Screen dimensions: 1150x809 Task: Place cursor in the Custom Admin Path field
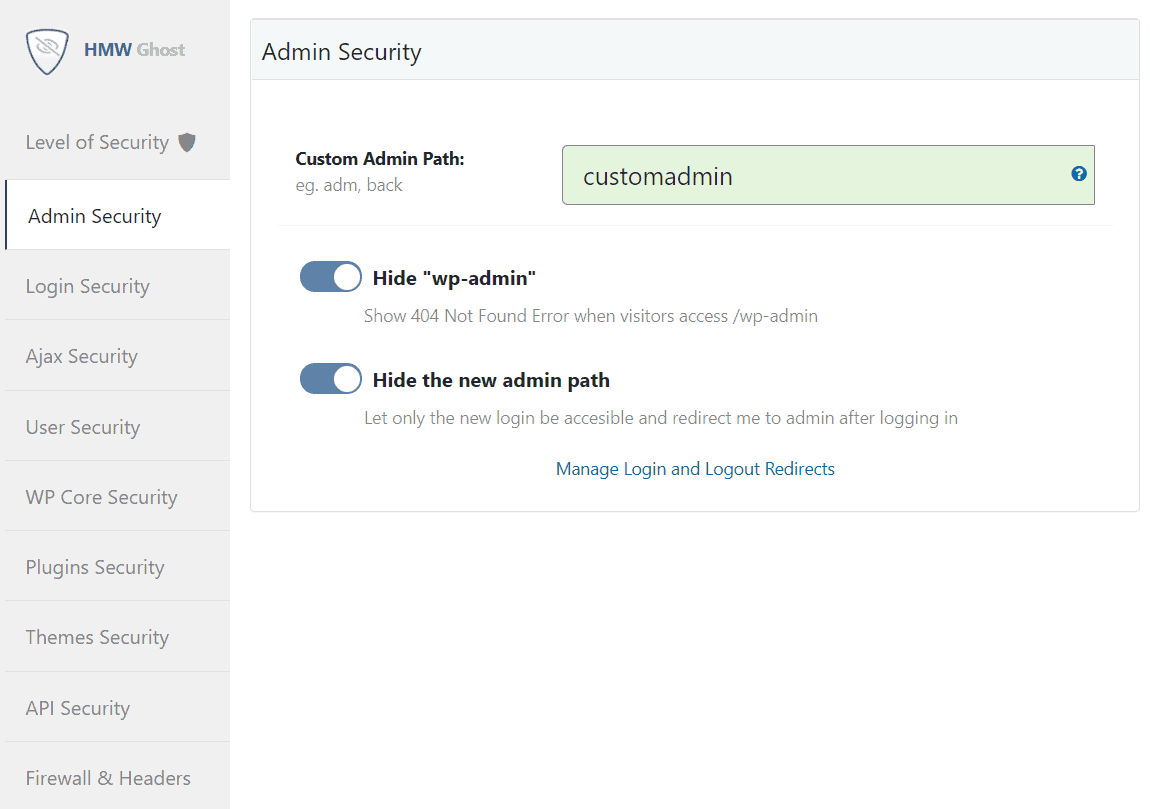pyautogui.click(x=828, y=174)
